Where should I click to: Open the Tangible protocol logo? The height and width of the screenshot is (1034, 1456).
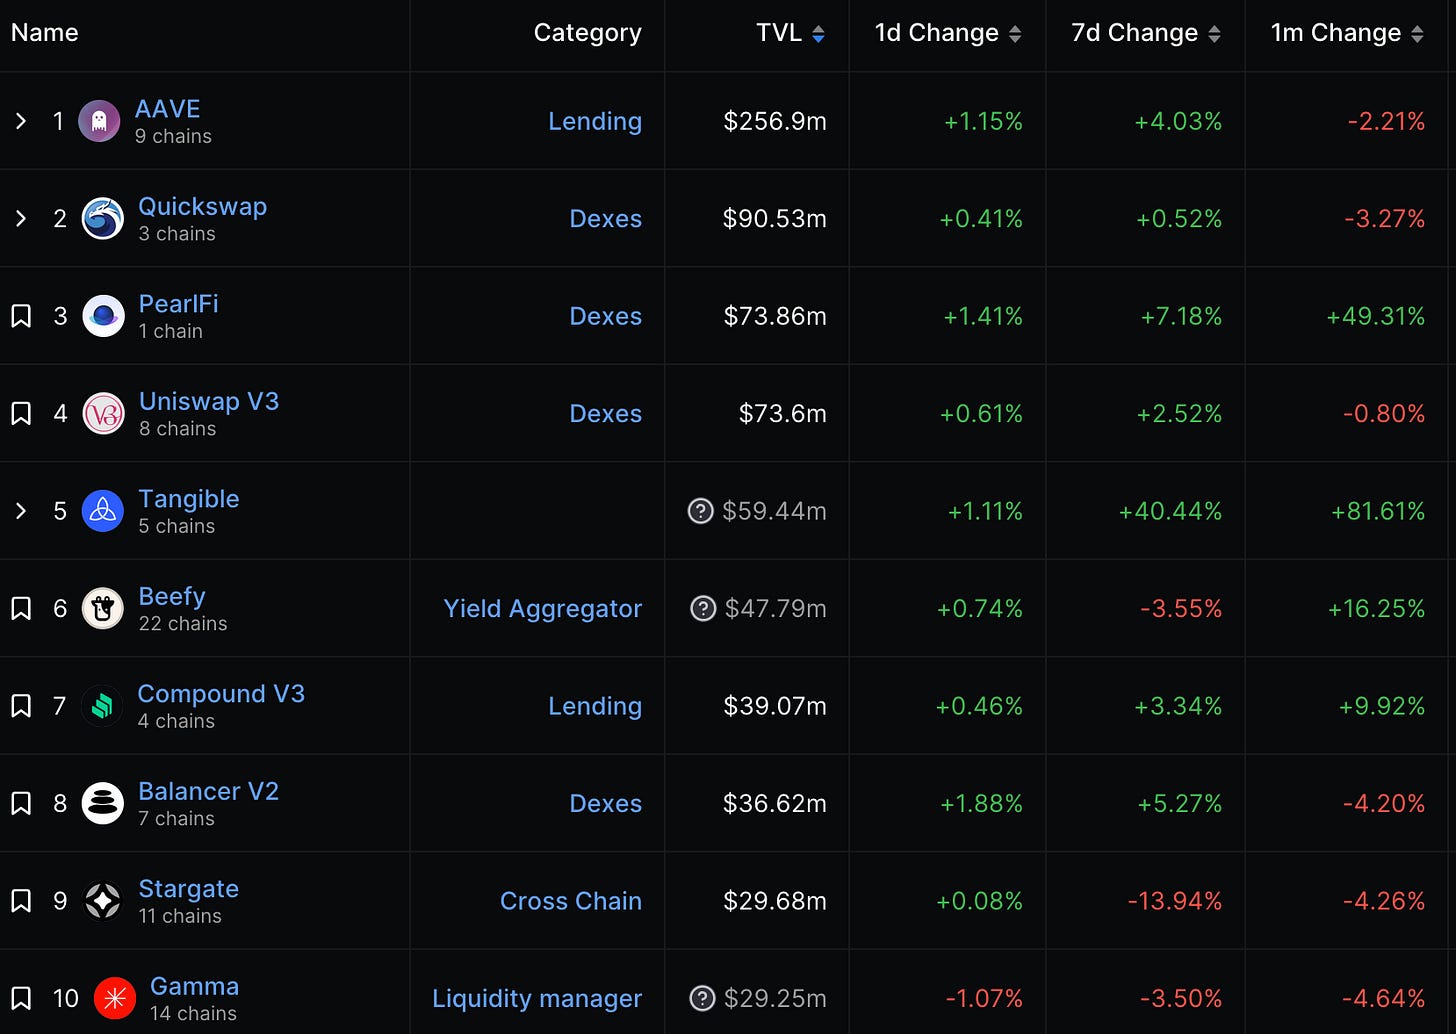coord(103,511)
